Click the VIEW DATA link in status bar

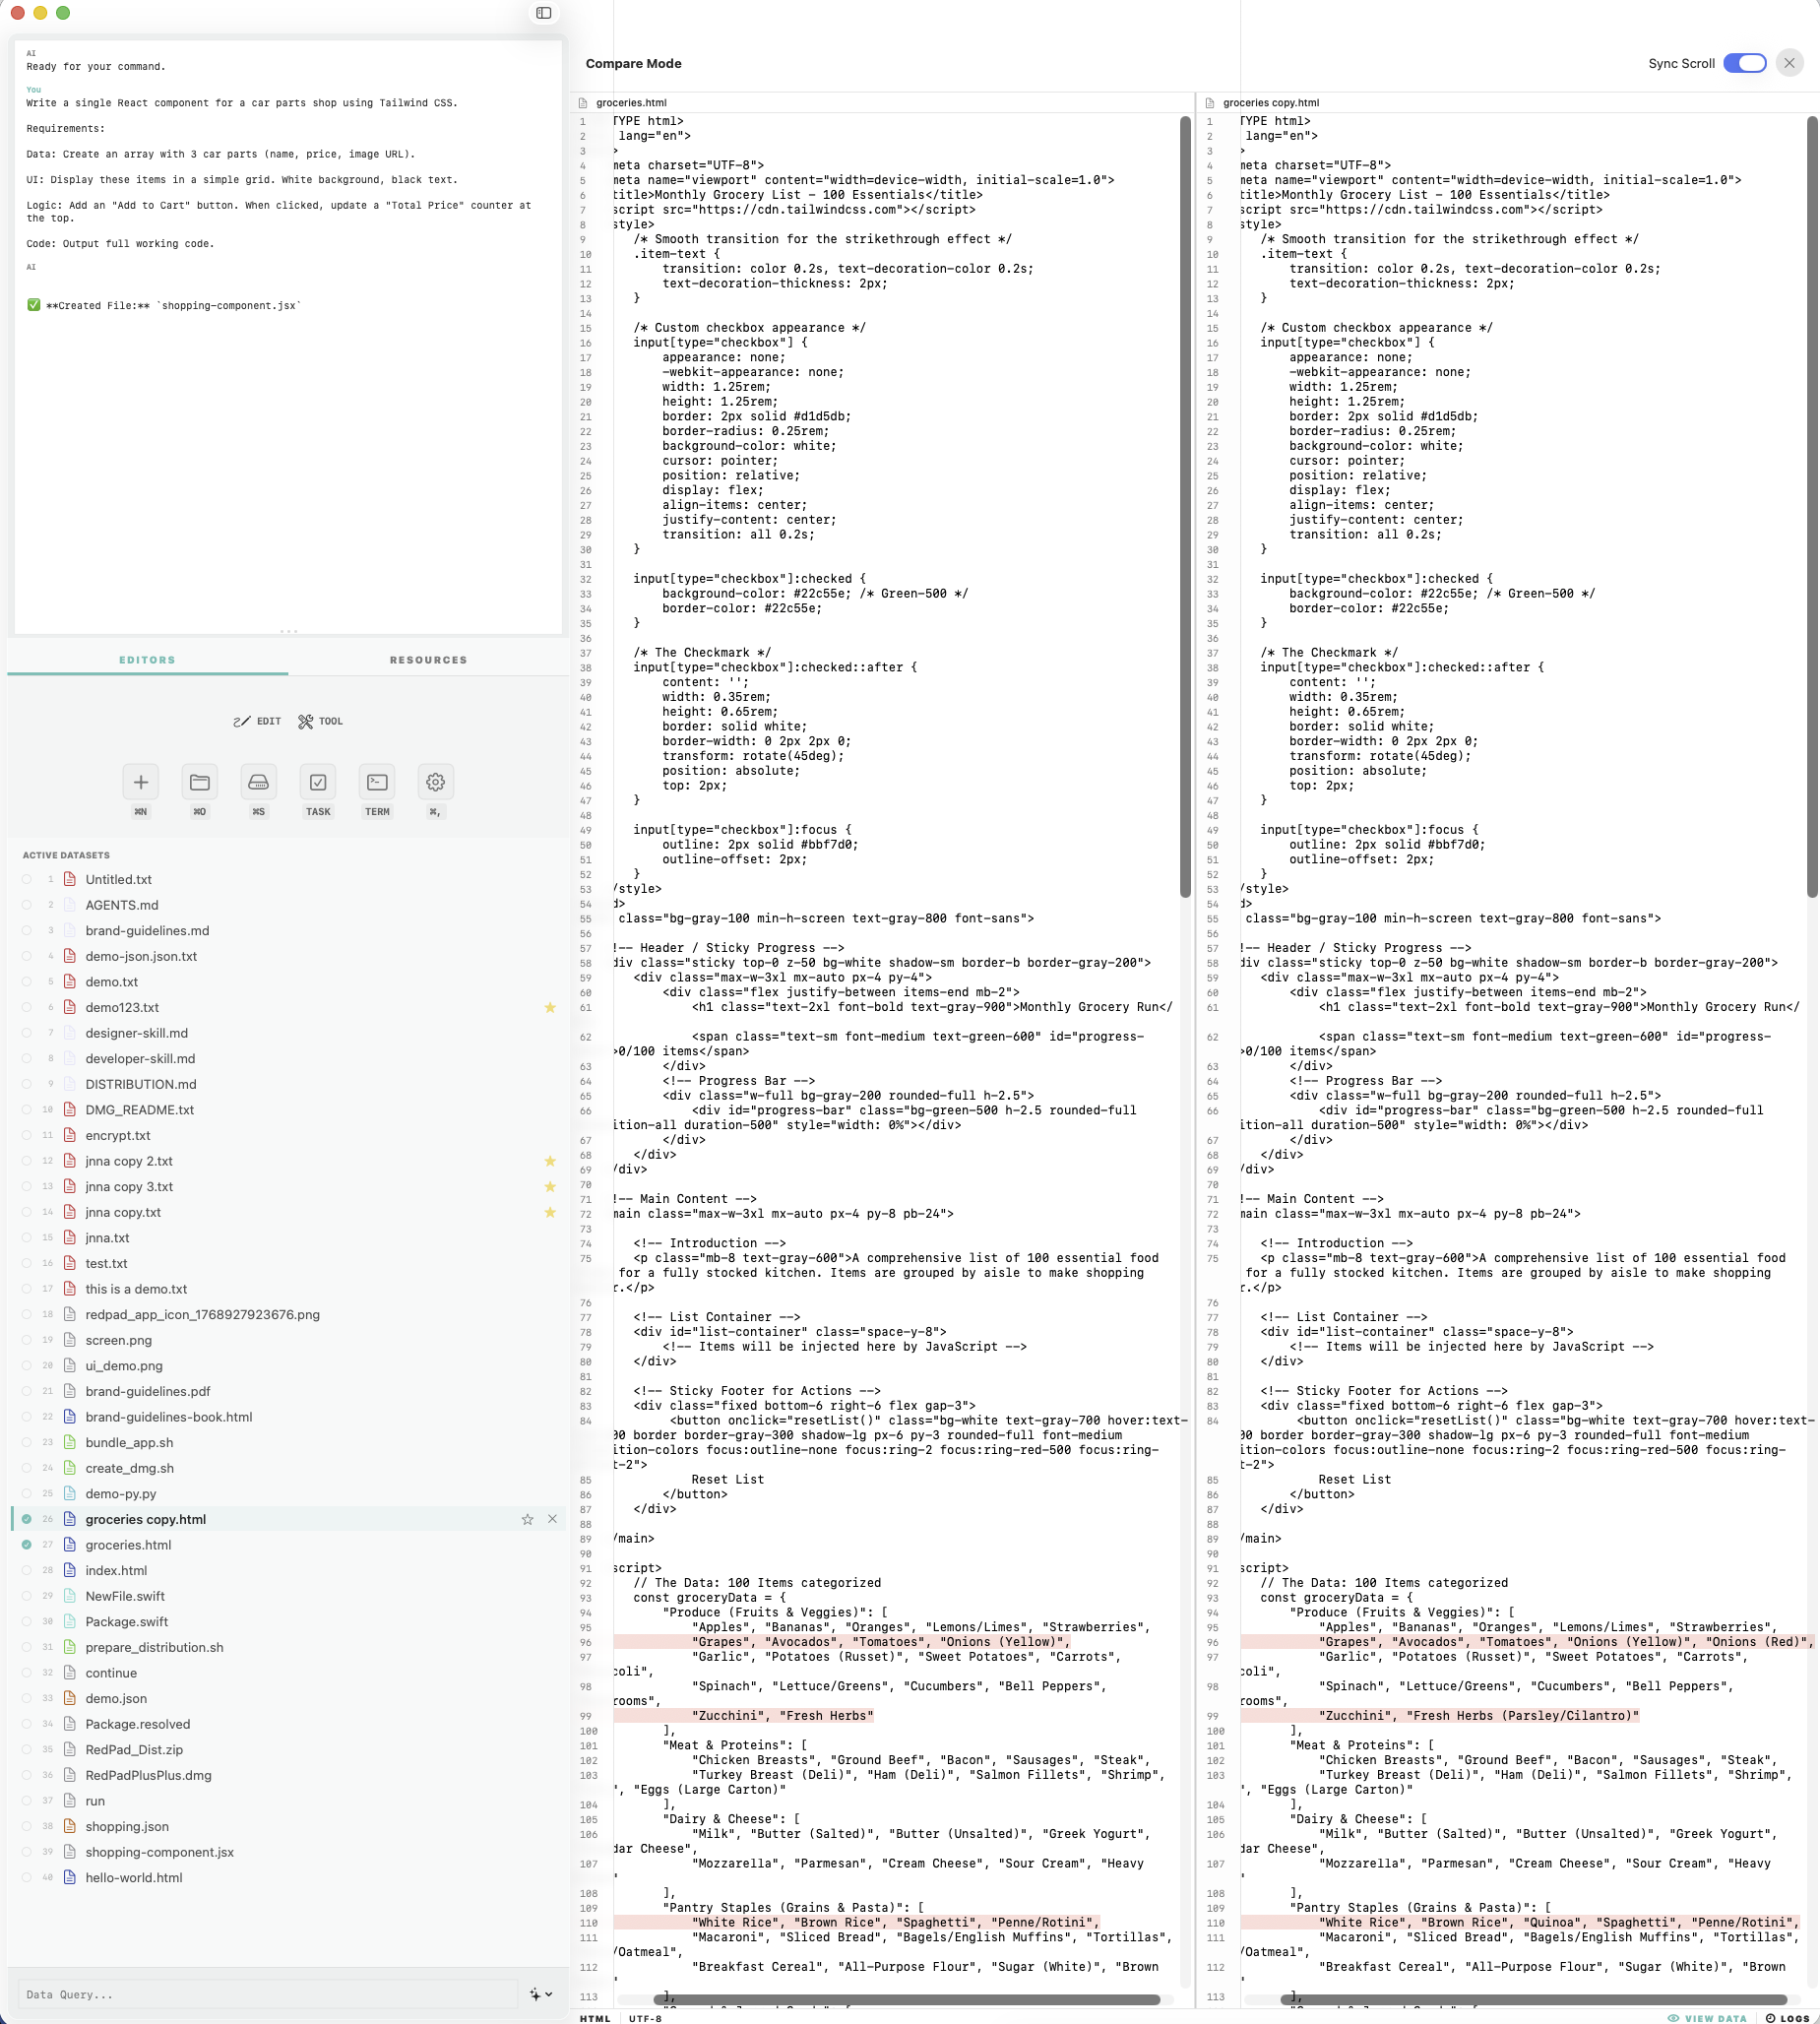(1707, 2018)
